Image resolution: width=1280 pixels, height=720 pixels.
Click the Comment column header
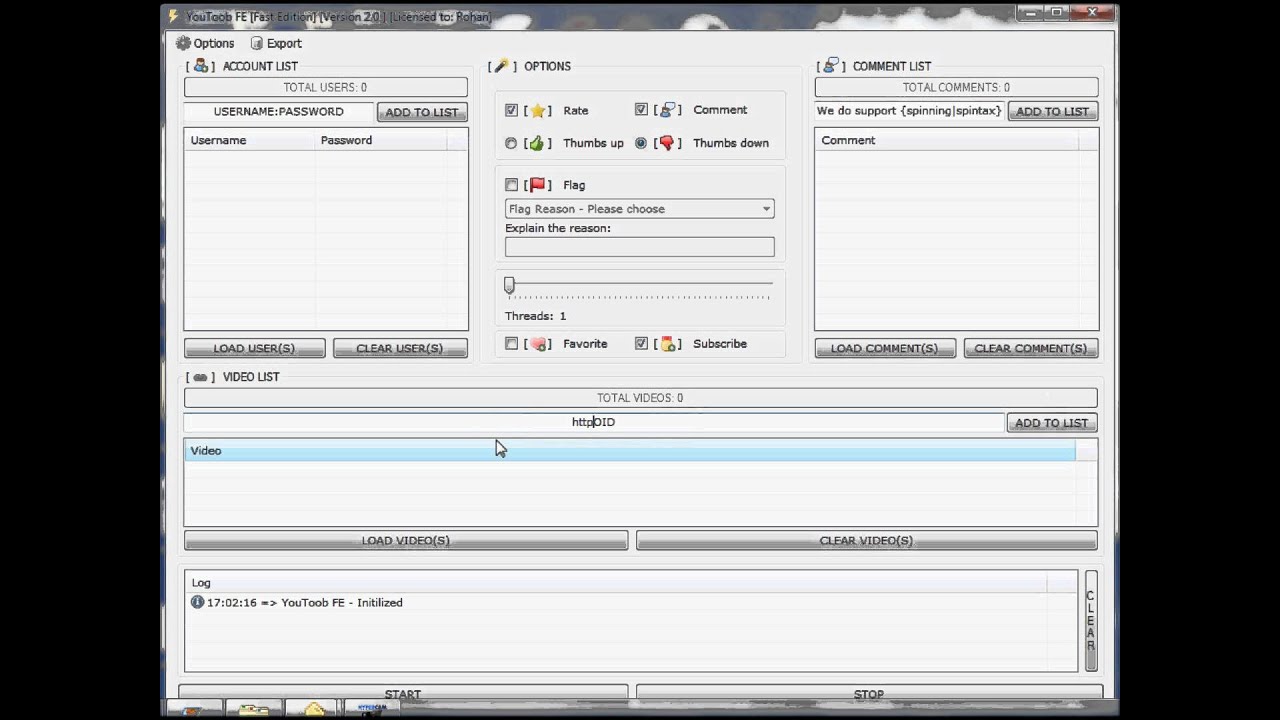(947, 140)
